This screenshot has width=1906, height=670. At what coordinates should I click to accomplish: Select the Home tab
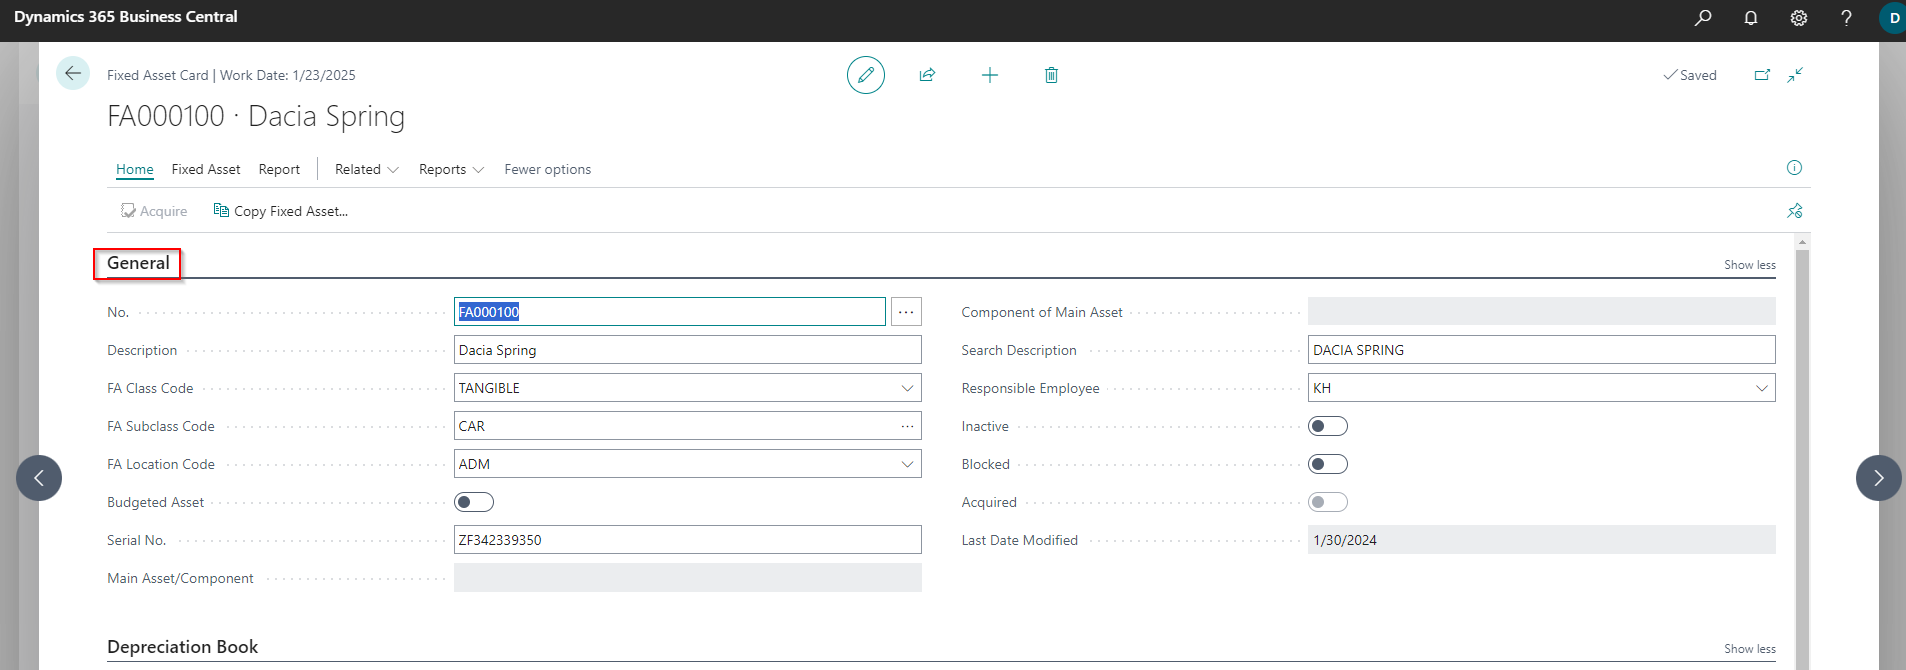(x=135, y=169)
